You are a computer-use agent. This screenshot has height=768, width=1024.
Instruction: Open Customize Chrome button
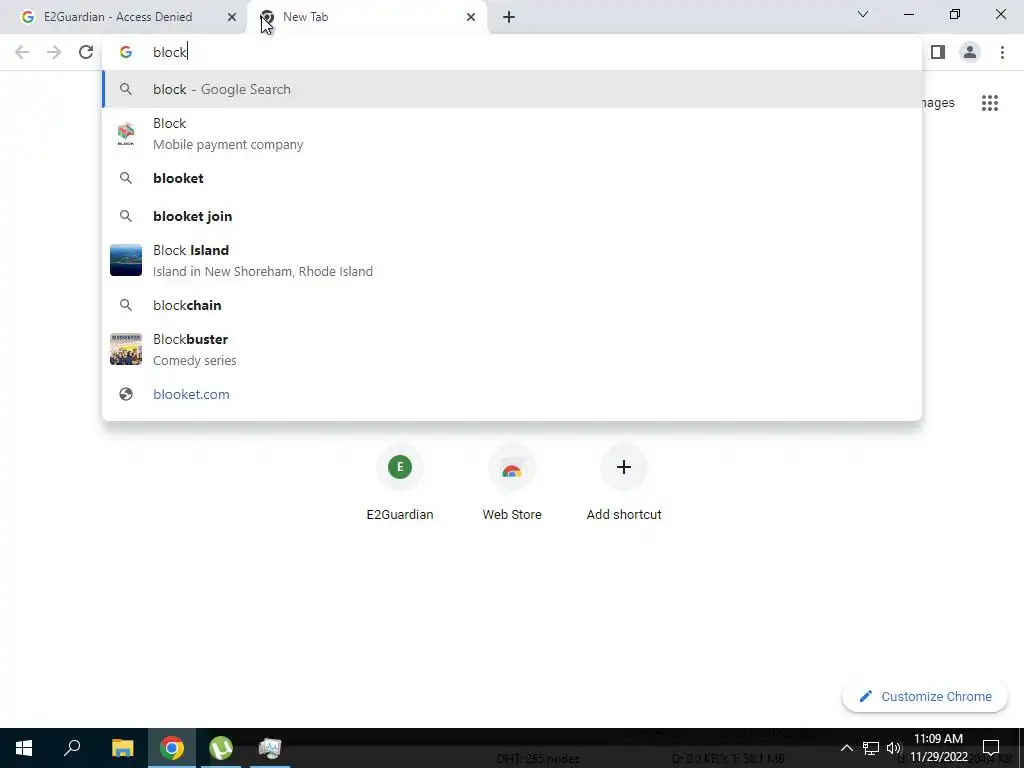point(925,696)
